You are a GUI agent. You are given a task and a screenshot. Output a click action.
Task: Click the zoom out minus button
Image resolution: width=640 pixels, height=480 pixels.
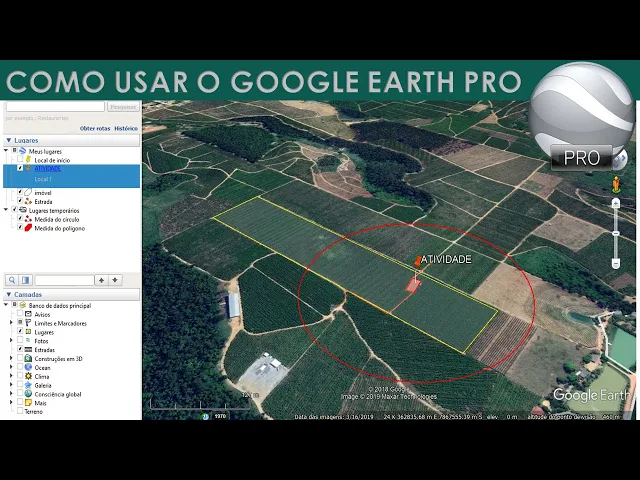tap(616, 264)
